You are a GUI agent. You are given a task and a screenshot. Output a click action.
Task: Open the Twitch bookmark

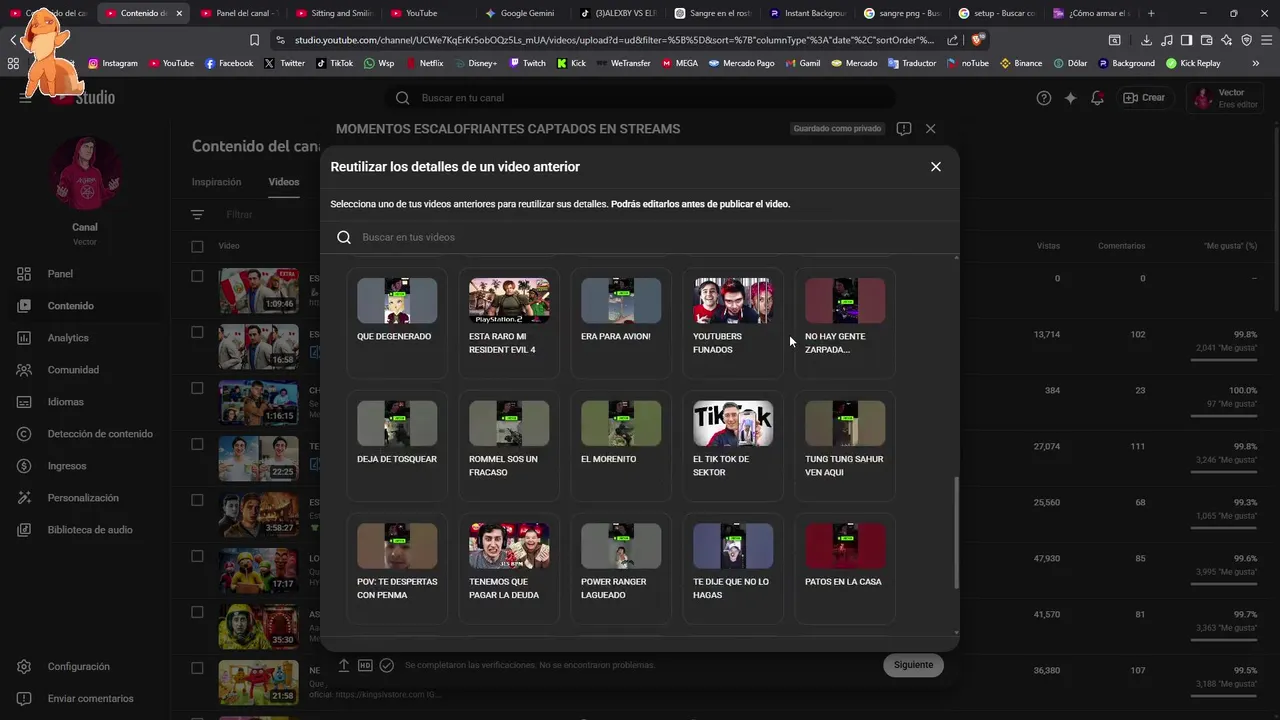[x=528, y=63]
